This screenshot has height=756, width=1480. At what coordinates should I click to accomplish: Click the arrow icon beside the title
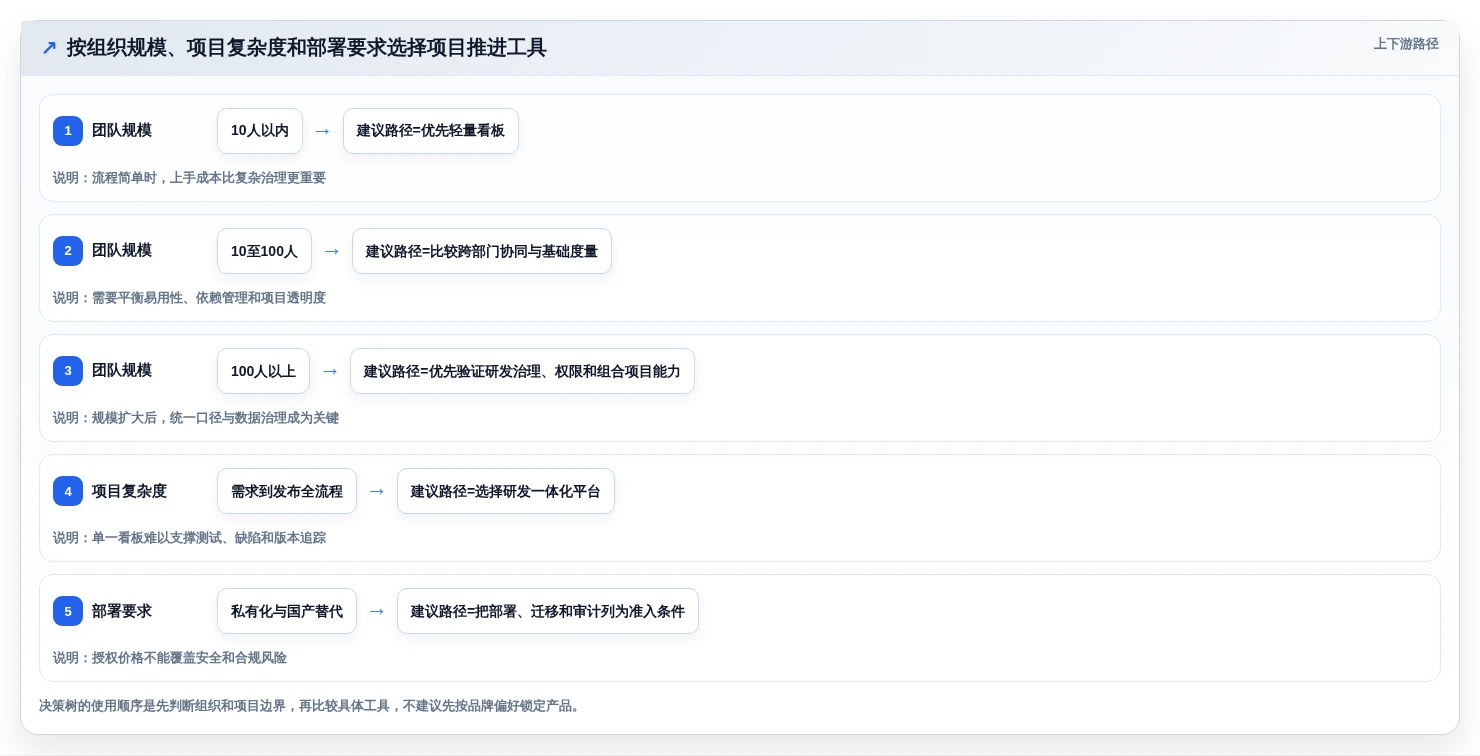49,48
